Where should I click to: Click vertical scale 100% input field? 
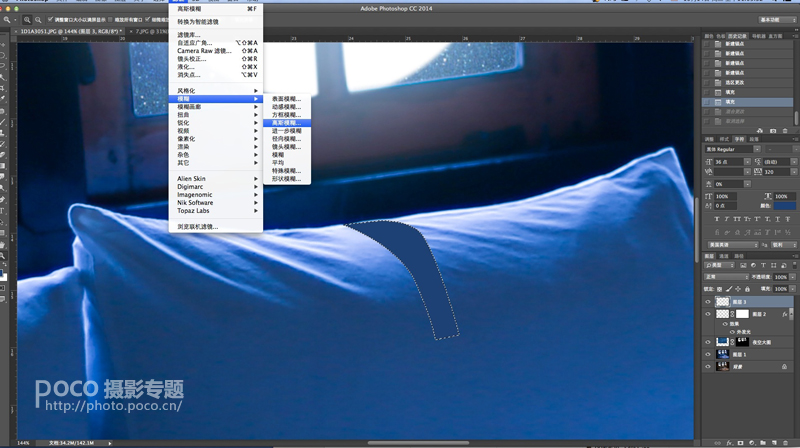tap(725, 196)
